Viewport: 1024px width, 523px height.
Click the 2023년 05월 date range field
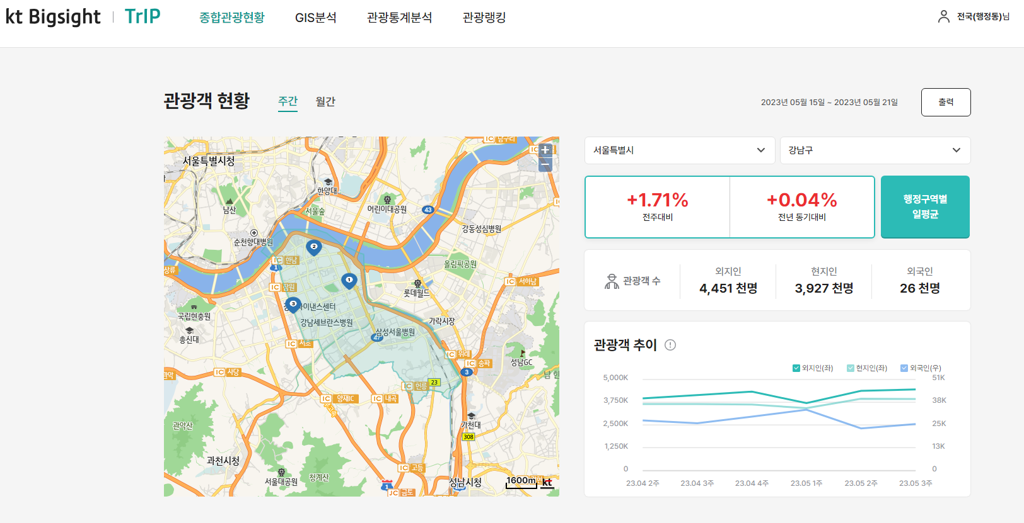tap(829, 102)
